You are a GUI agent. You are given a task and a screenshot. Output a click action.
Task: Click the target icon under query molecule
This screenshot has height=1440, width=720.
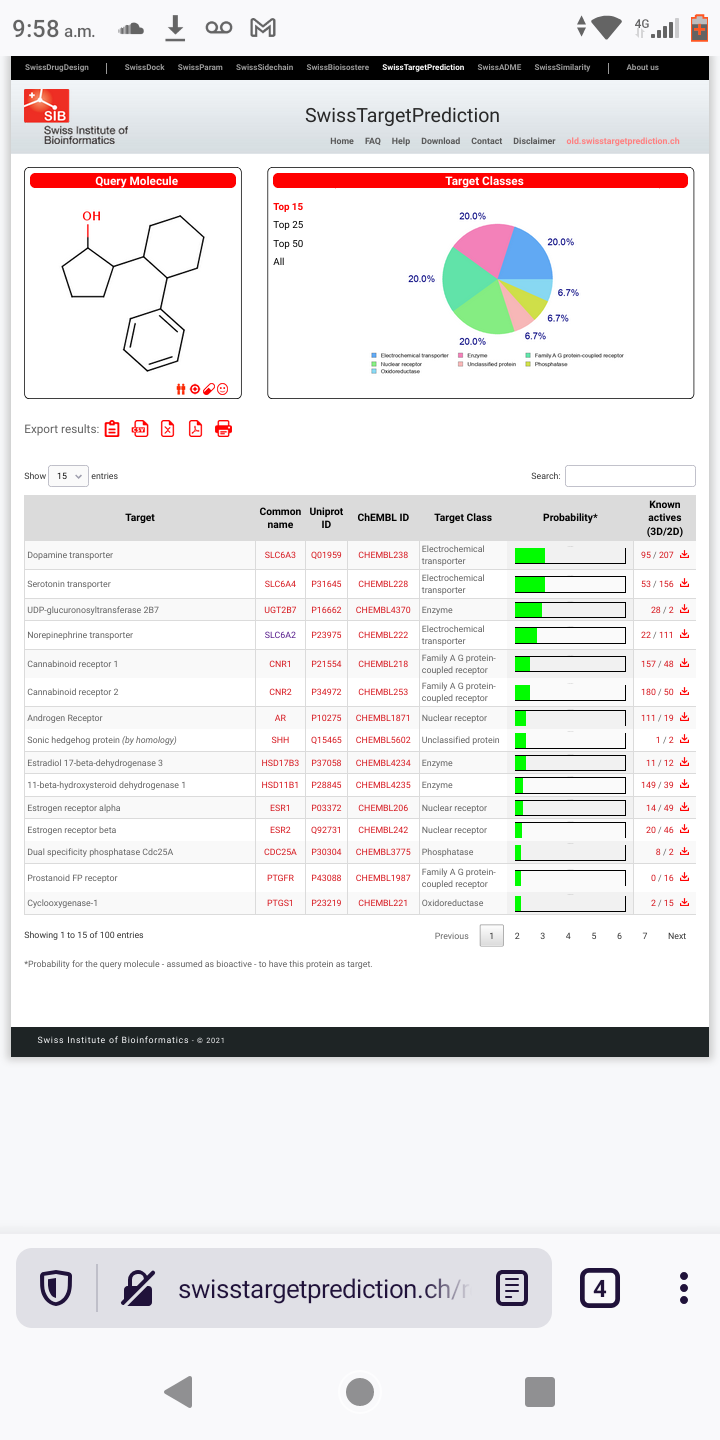[195, 389]
